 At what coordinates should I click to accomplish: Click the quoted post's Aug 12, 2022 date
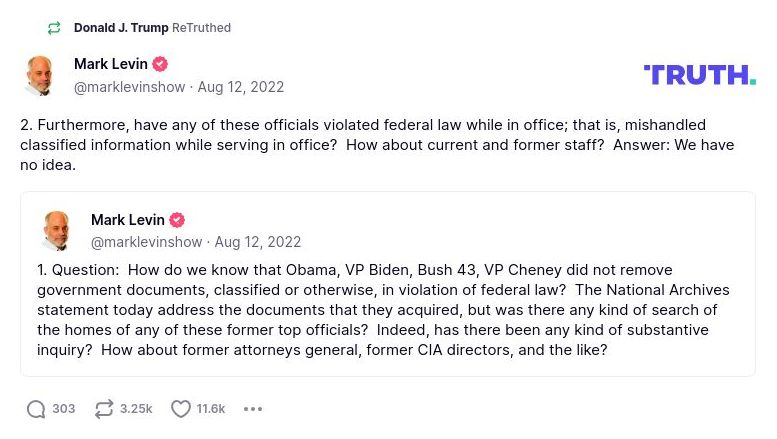258,242
